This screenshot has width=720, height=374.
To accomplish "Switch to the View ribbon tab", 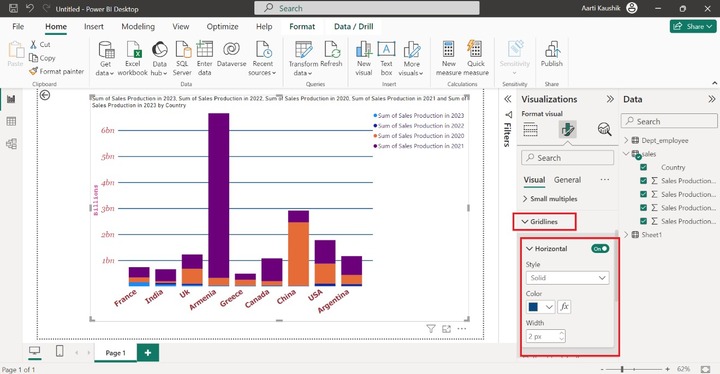I will point(180,26).
